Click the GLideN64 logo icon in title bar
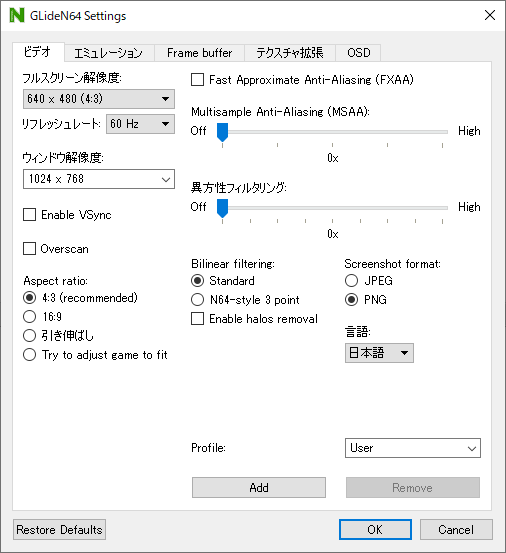This screenshot has width=506, height=553. pyautogui.click(x=17, y=16)
